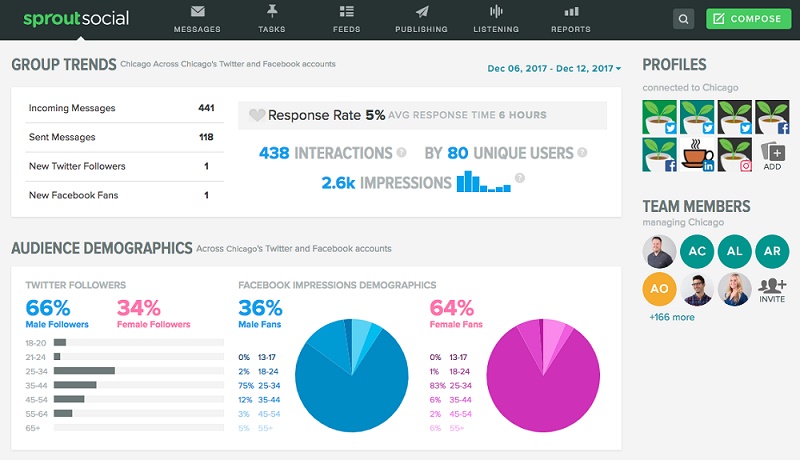Open the date range Dec 06 - Dec 12 dropdown
The width and height of the screenshot is (800, 460).
[554, 68]
